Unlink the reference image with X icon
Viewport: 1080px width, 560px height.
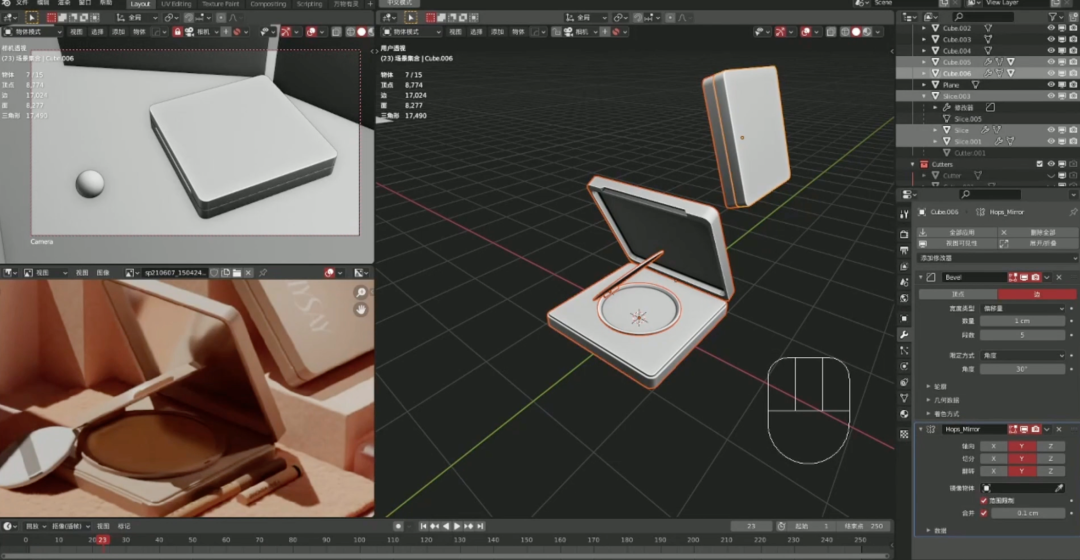click(248, 273)
